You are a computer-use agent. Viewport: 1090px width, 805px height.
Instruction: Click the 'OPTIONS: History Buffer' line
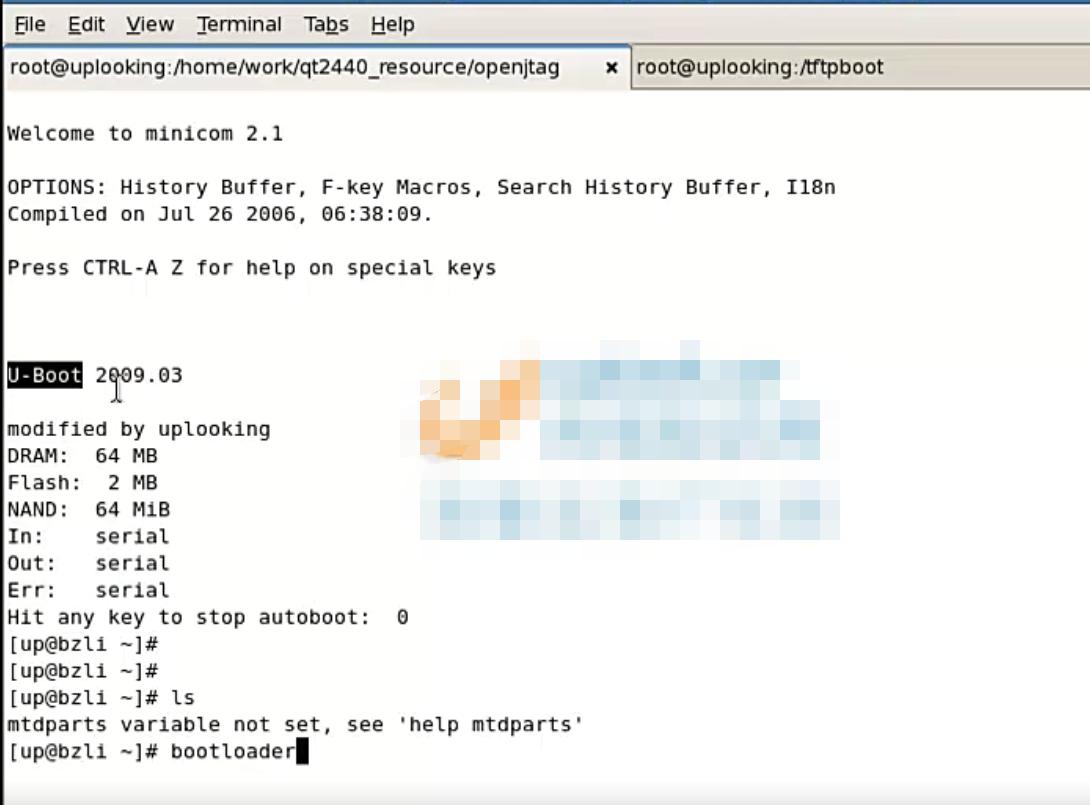[421, 187]
